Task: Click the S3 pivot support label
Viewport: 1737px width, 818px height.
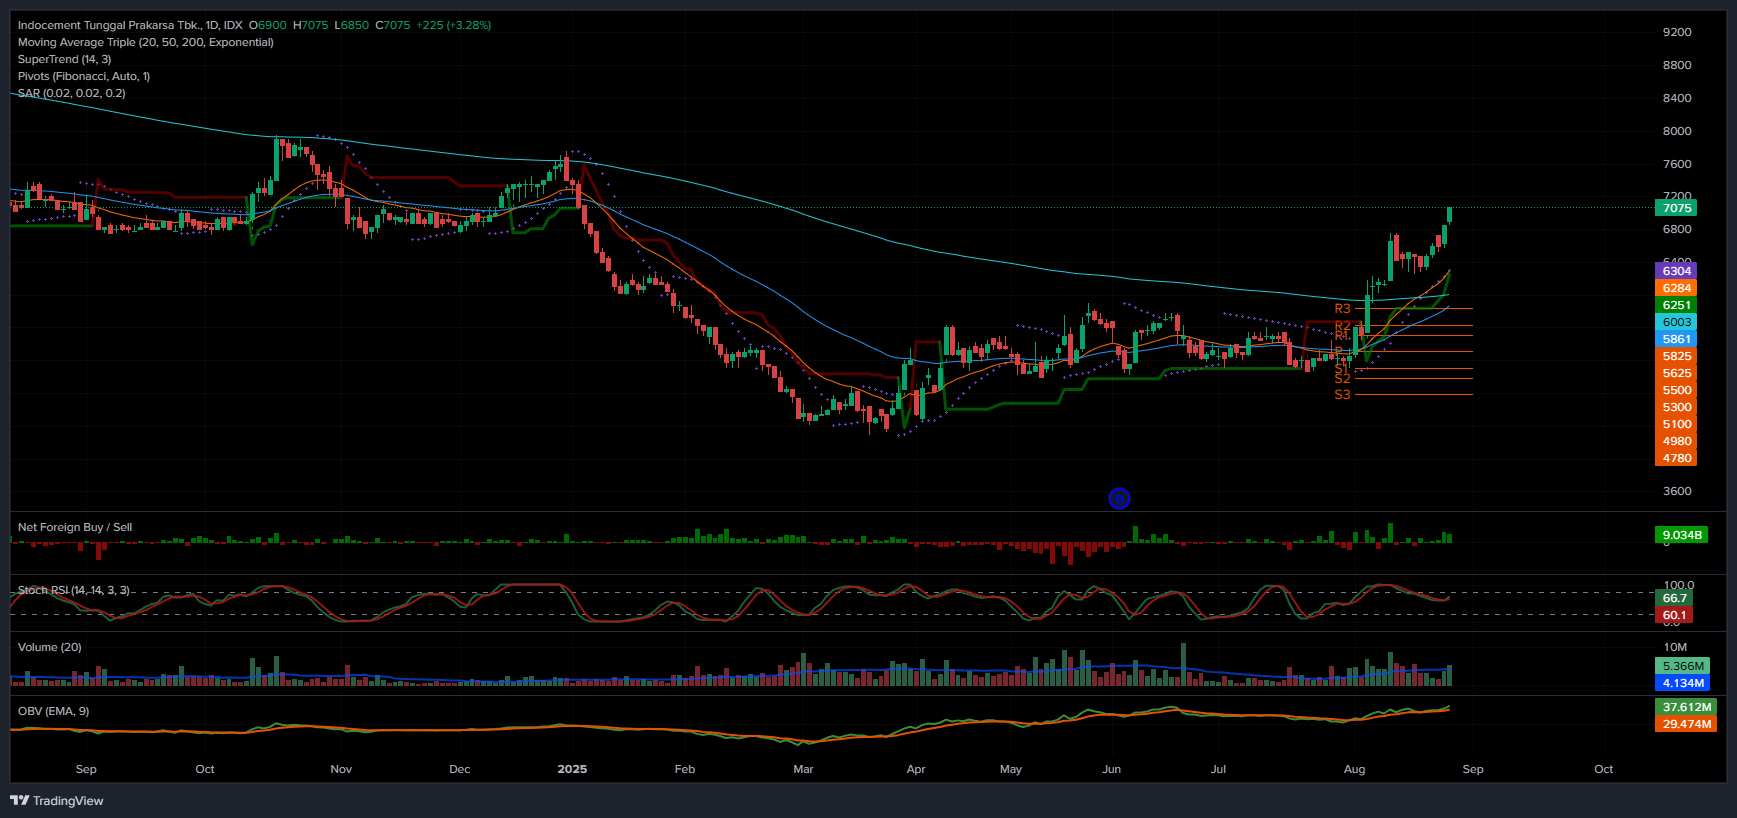Action: (x=1342, y=395)
